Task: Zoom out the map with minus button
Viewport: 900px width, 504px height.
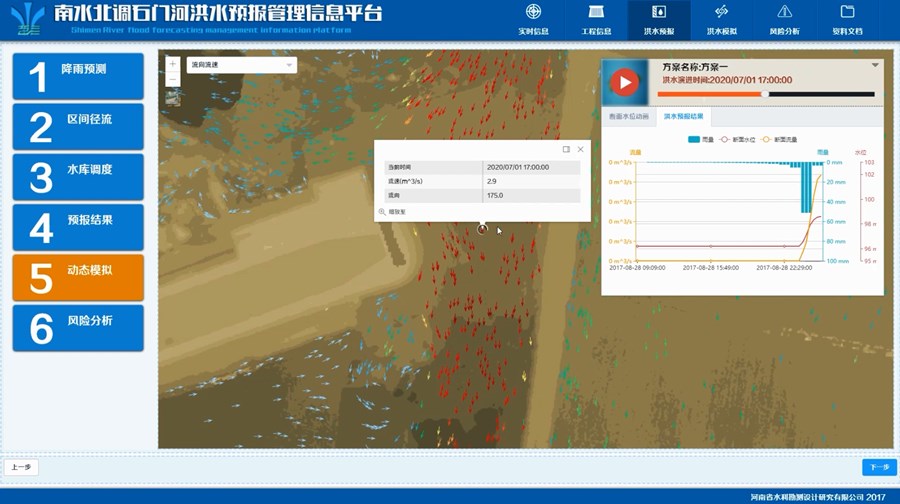Action: tap(173, 78)
